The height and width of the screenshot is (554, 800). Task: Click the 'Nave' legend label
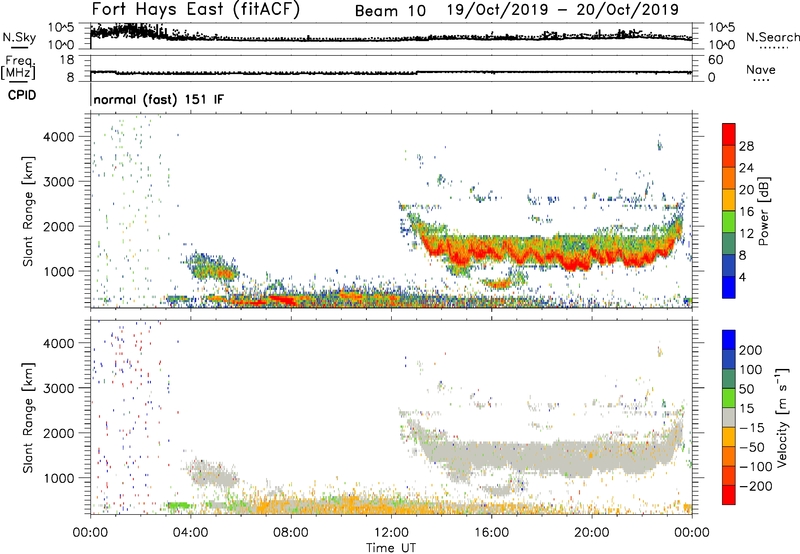click(x=761, y=69)
